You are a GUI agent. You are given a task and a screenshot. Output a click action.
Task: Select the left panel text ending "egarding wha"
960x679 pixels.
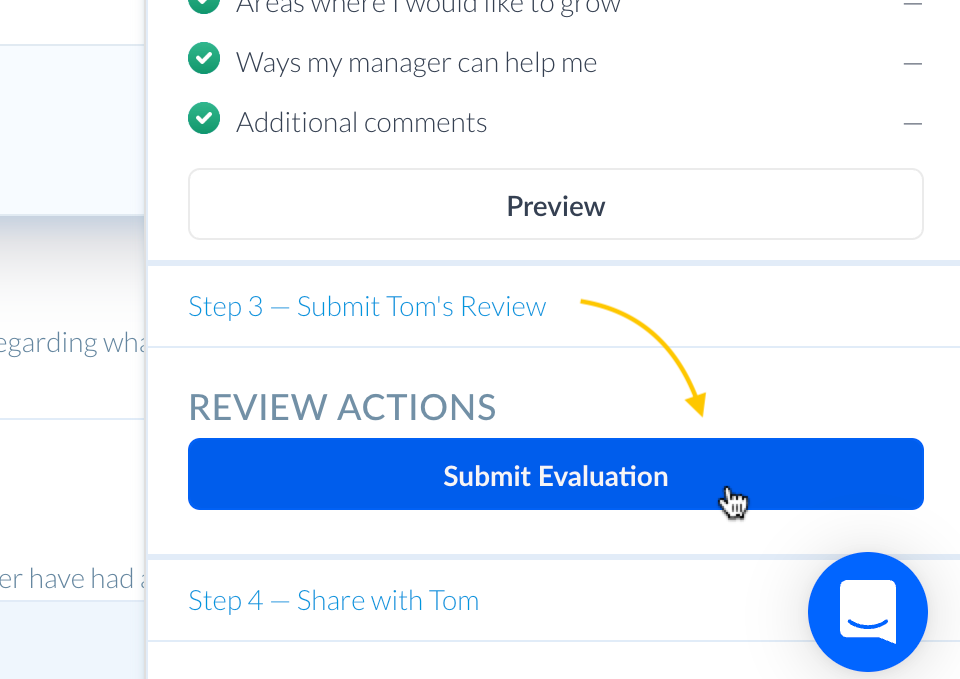[70, 343]
